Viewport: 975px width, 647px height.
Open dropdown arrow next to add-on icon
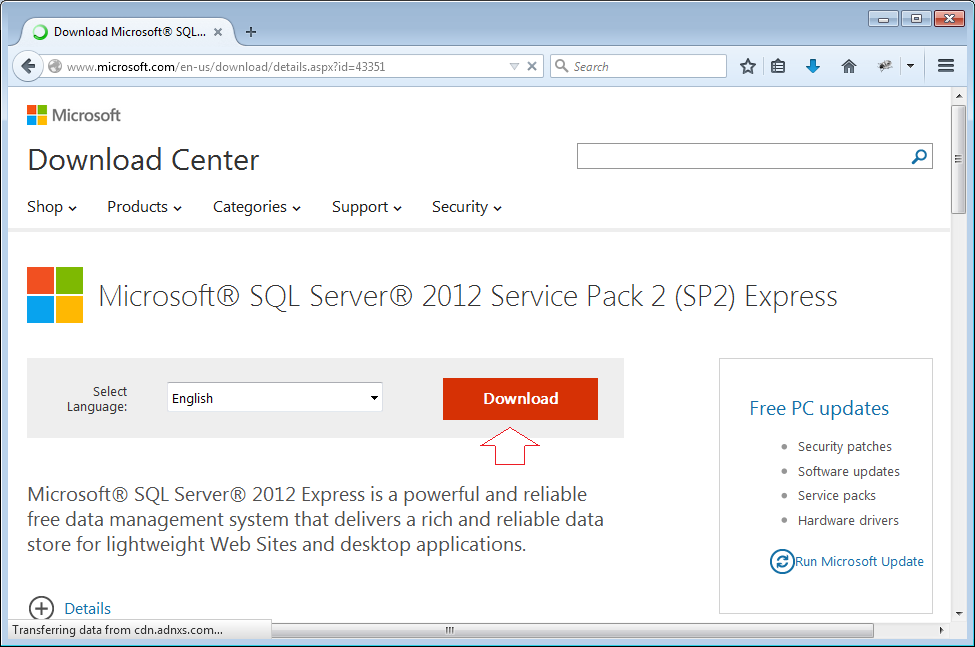point(910,66)
